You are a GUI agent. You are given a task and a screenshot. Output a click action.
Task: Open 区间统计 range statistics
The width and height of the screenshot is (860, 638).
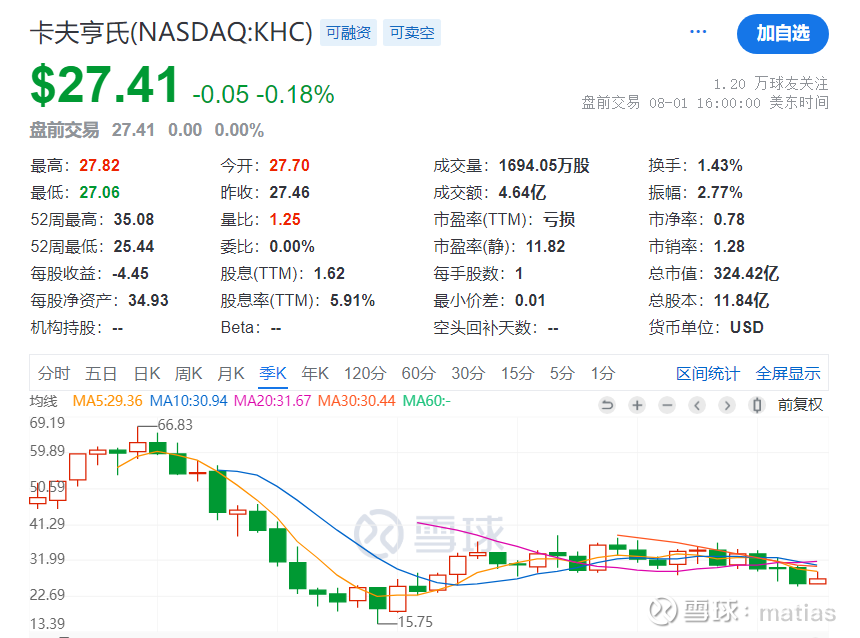[x=708, y=374]
